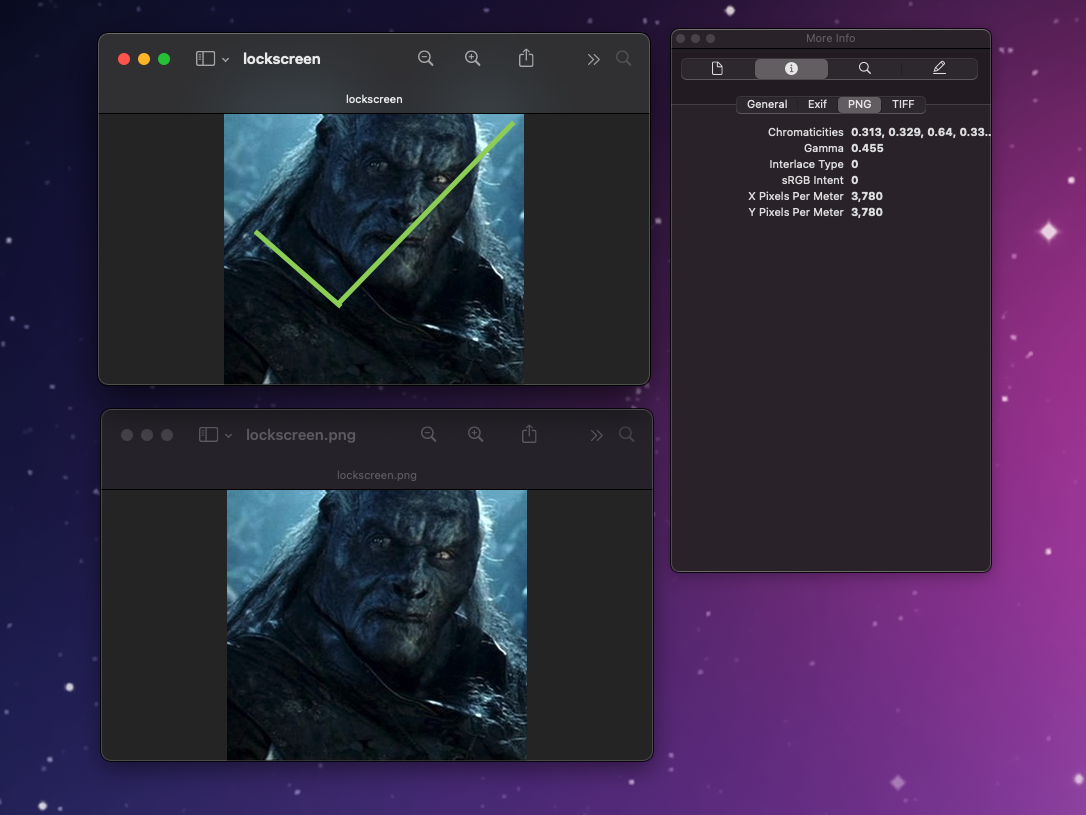
Task: Select the PNG tab
Action: tap(860, 105)
